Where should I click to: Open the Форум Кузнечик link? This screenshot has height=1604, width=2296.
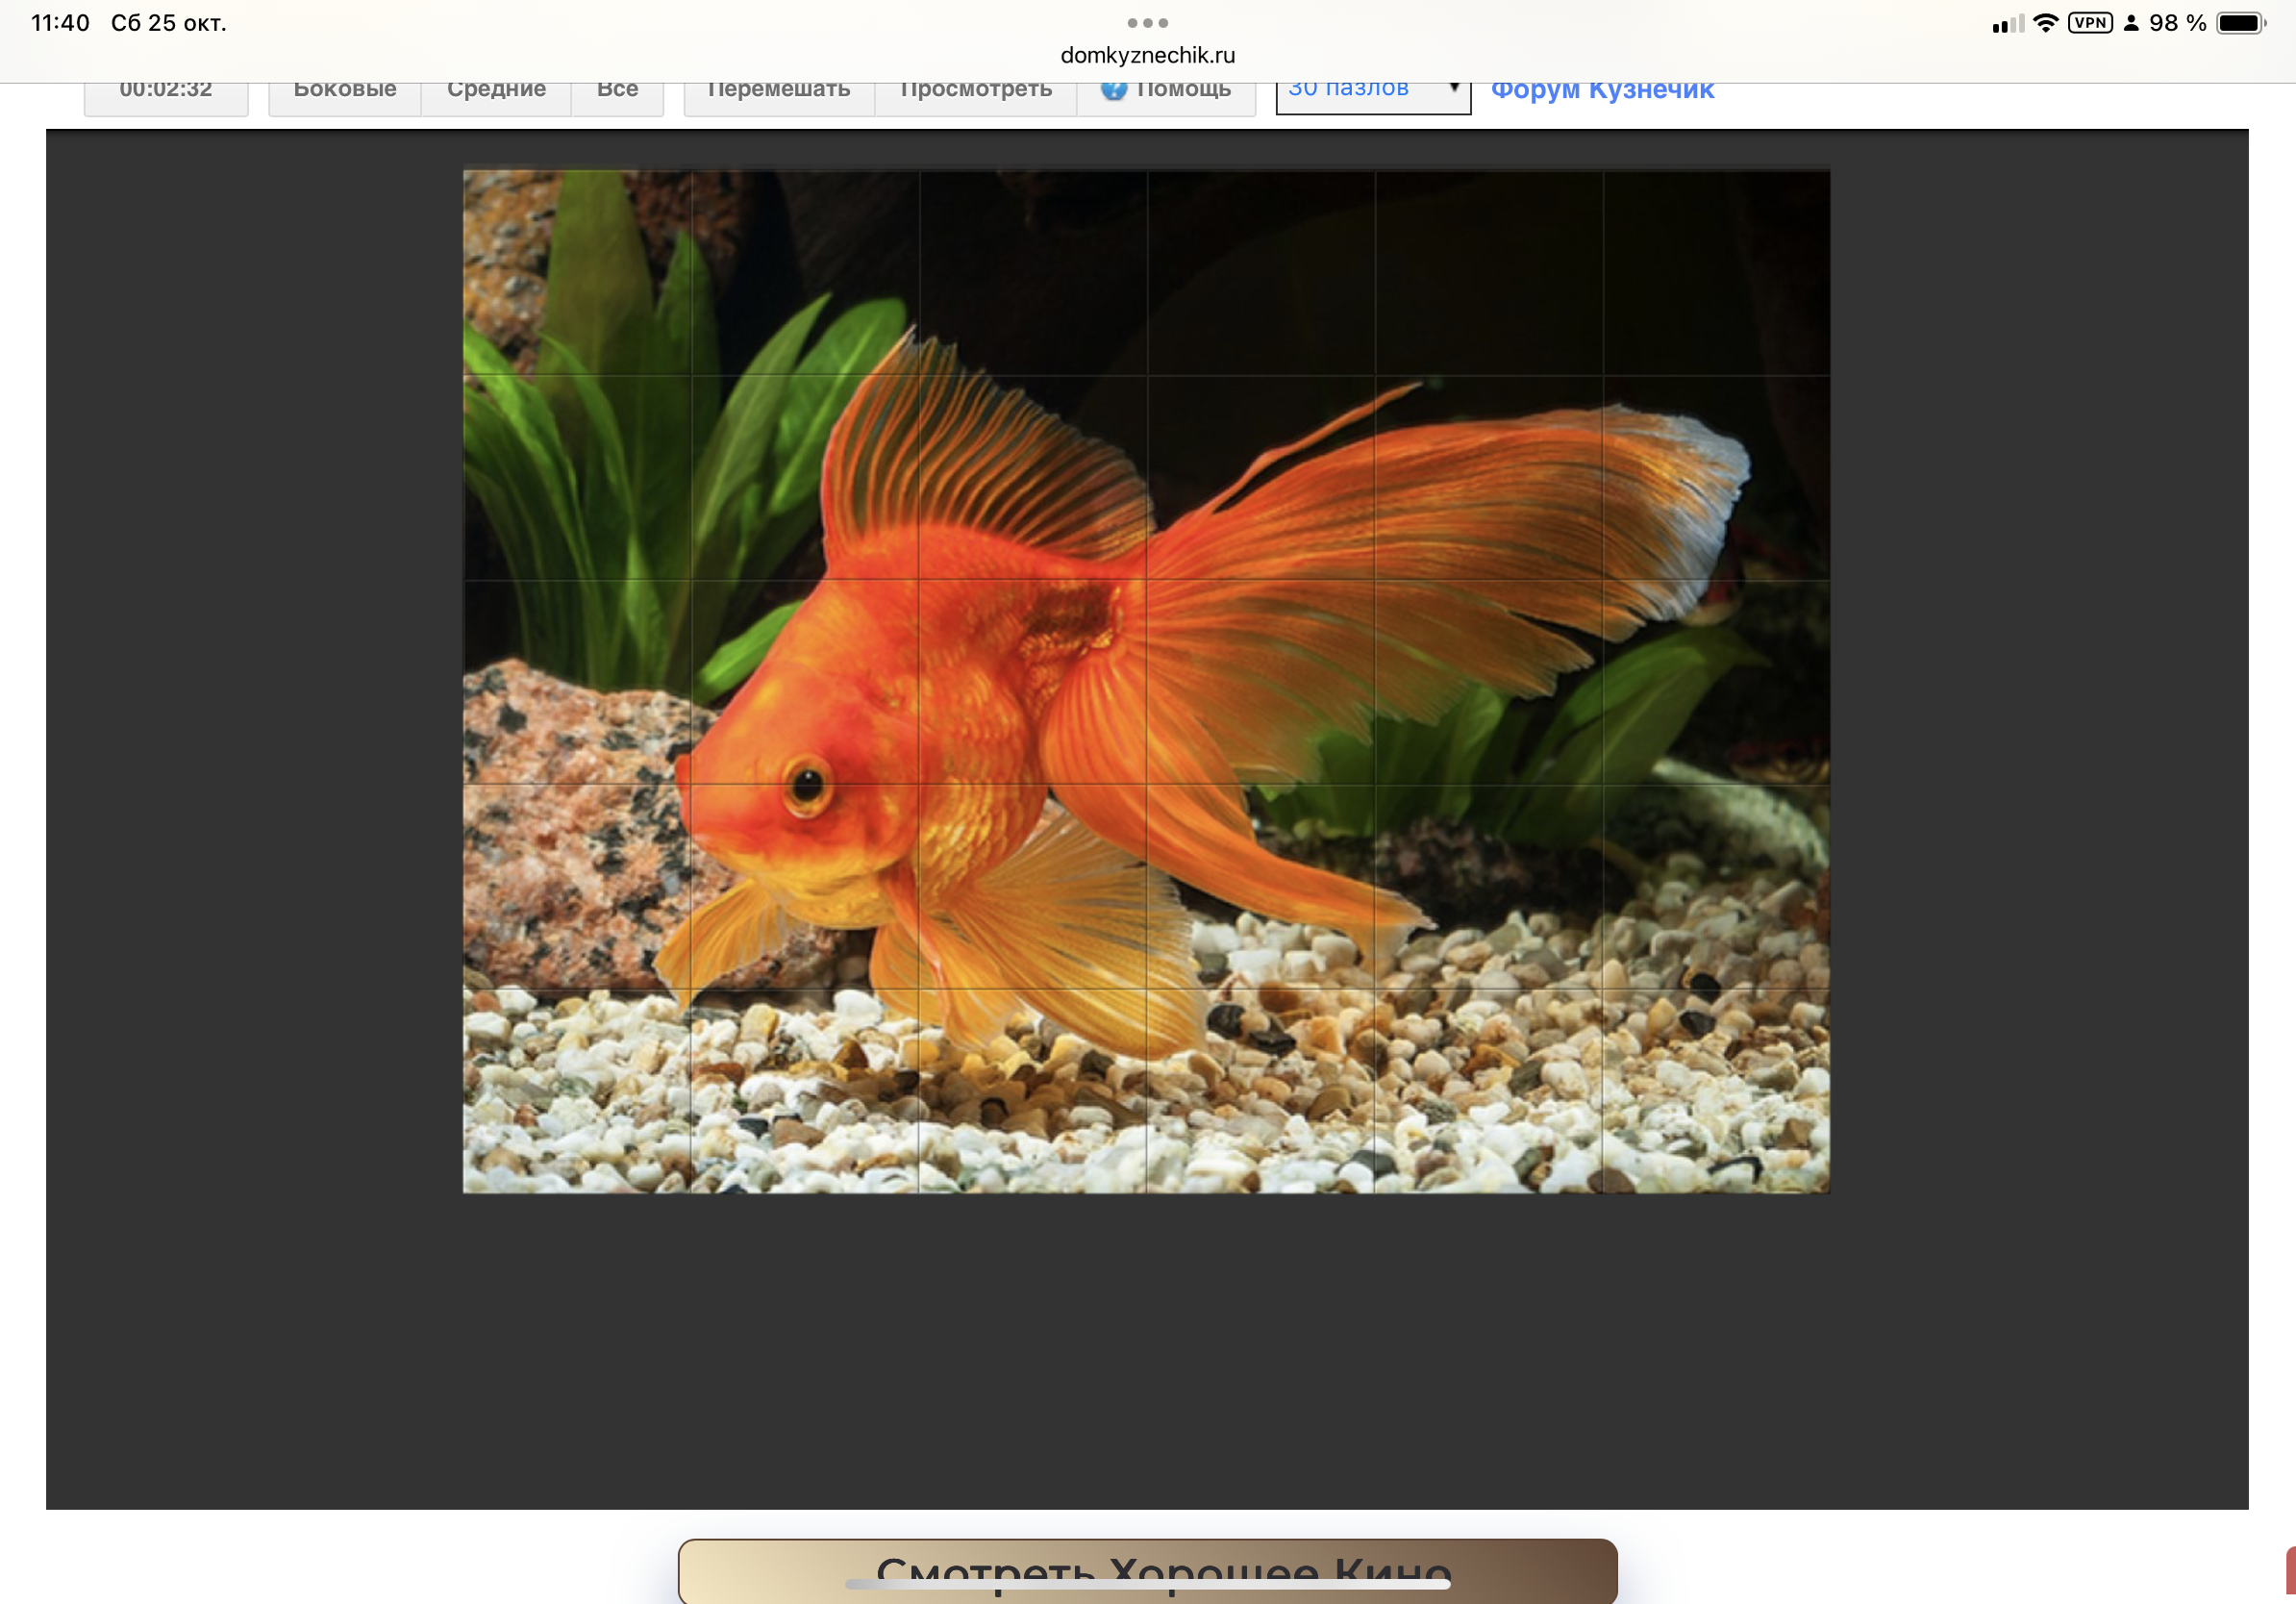(x=1602, y=93)
